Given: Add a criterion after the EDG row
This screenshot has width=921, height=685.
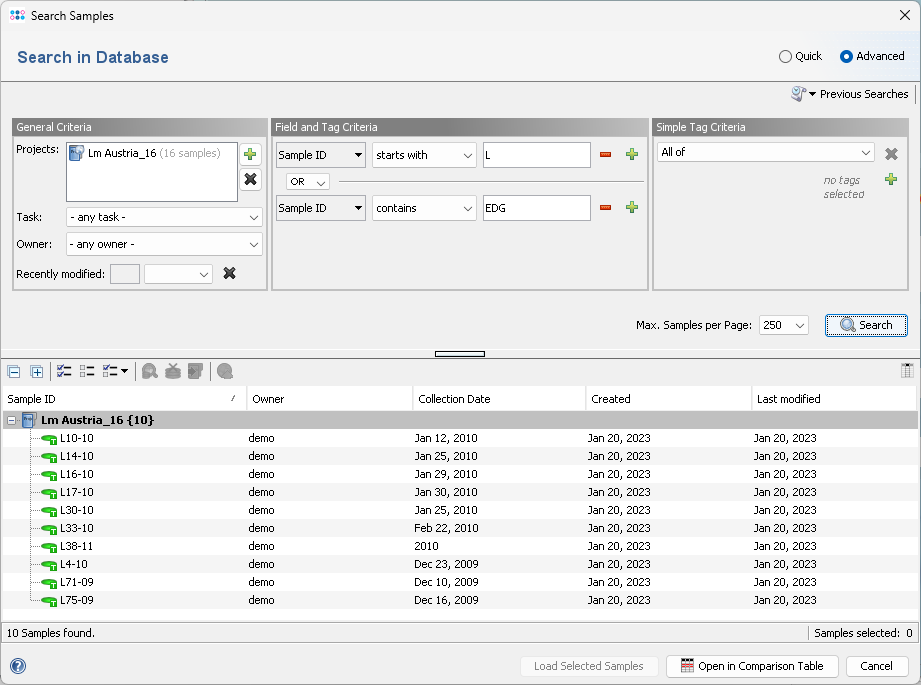Looking at the screenshot, I should 631,207.
